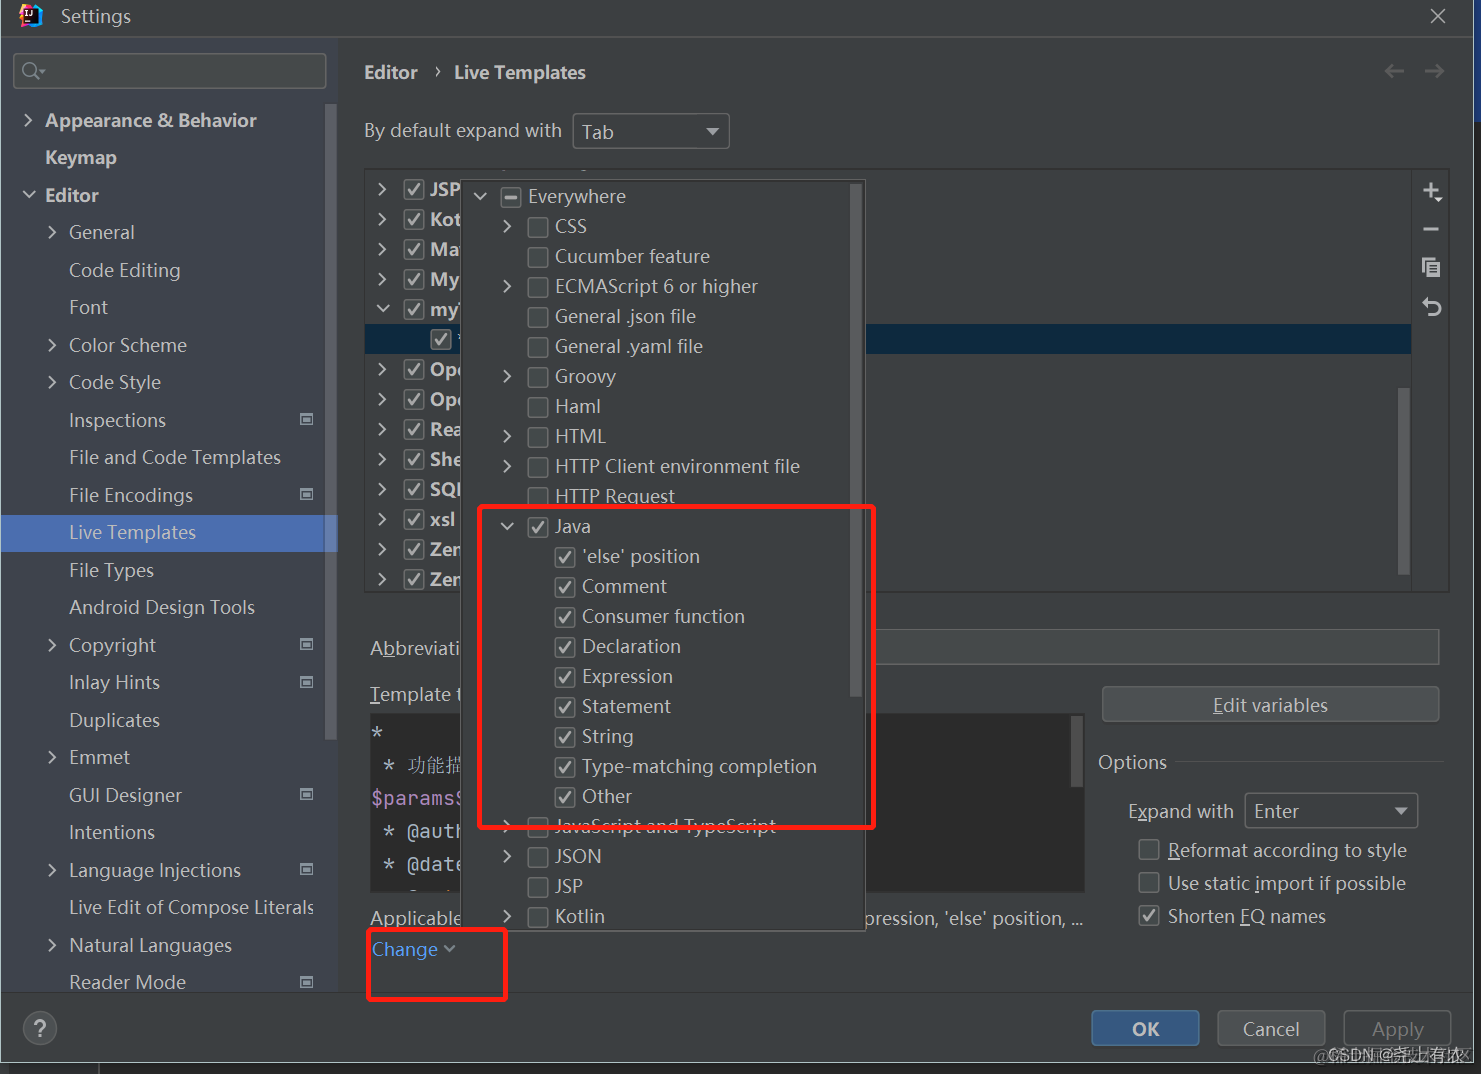
Task: Click the search magnifier icon in settings
Action: point(32,70)
